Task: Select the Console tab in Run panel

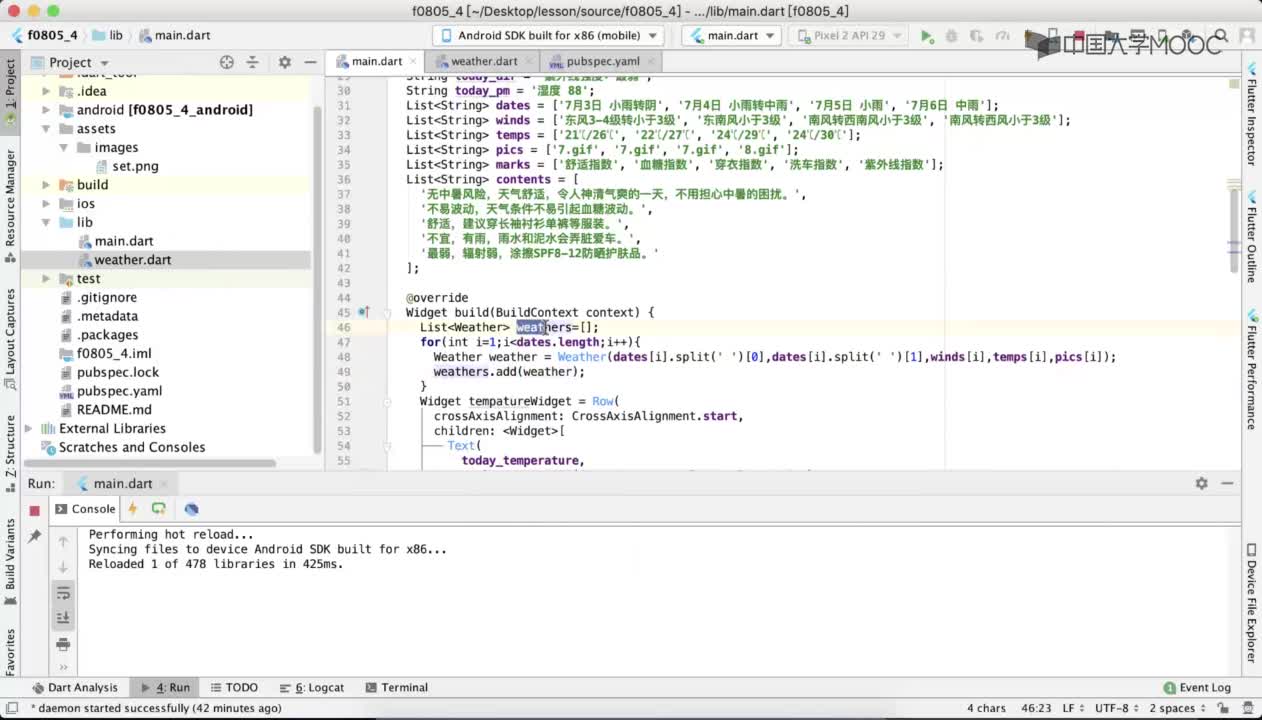Action: [85, 509]
